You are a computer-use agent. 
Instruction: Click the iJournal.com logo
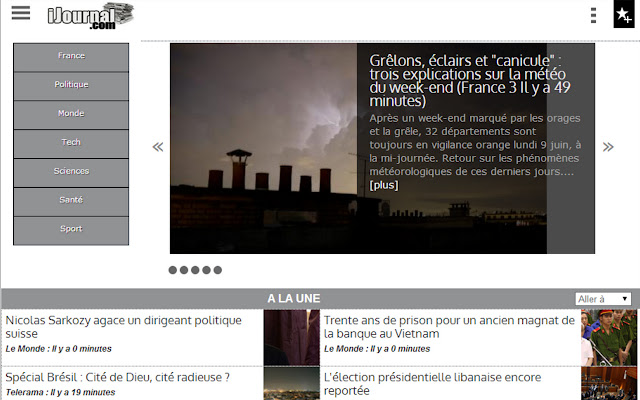(x=91, y=16)
